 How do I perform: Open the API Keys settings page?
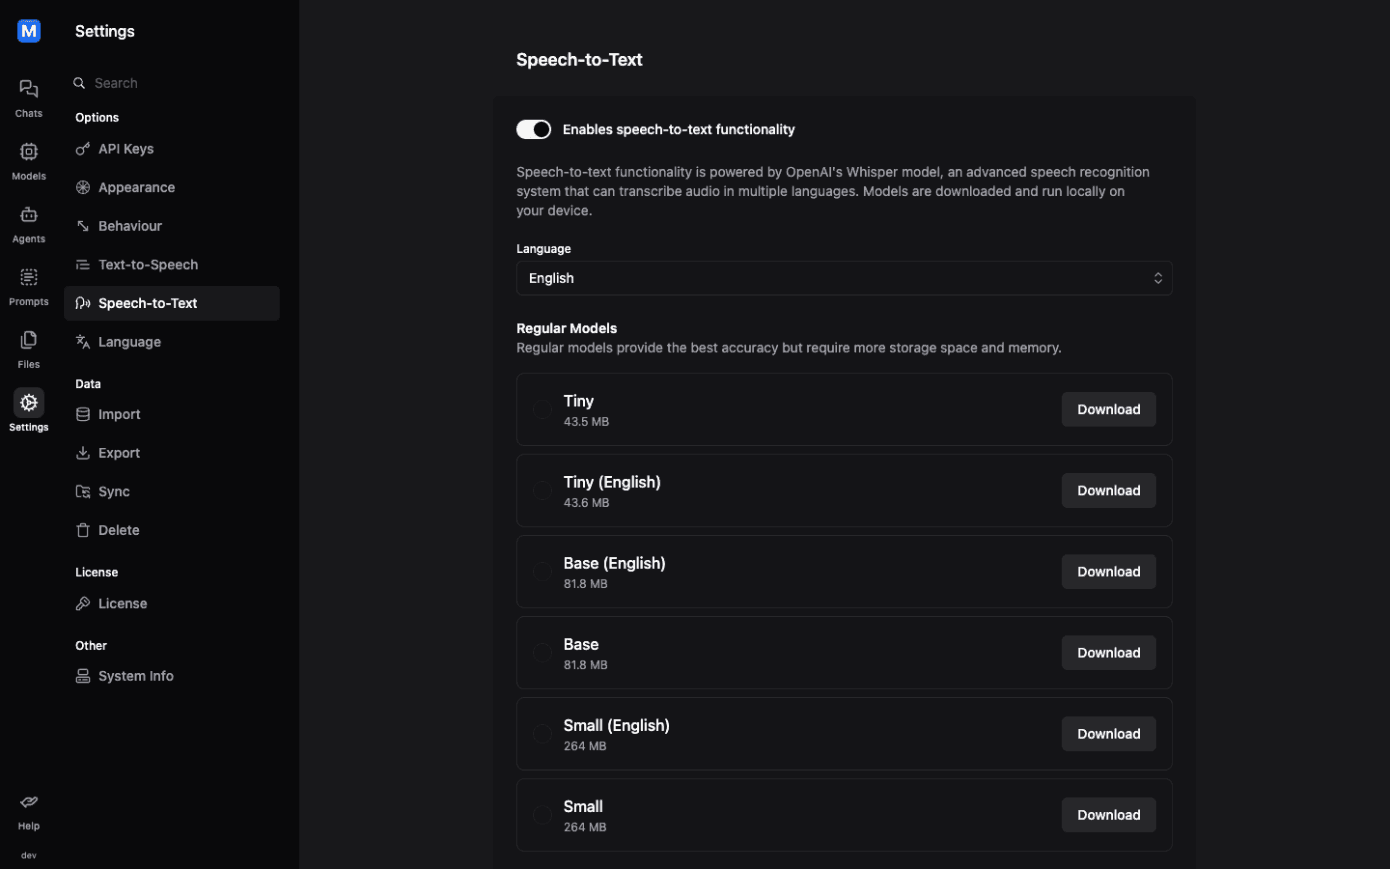point(126,149)
